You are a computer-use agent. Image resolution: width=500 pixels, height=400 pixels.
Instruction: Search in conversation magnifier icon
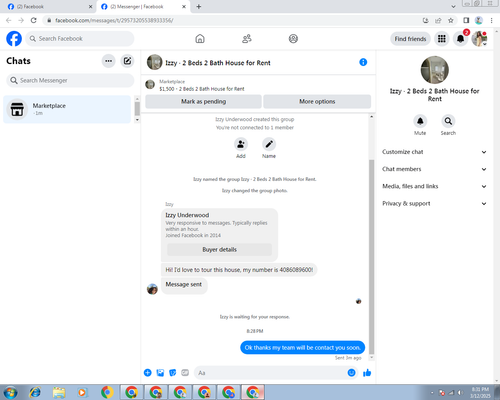448,121
